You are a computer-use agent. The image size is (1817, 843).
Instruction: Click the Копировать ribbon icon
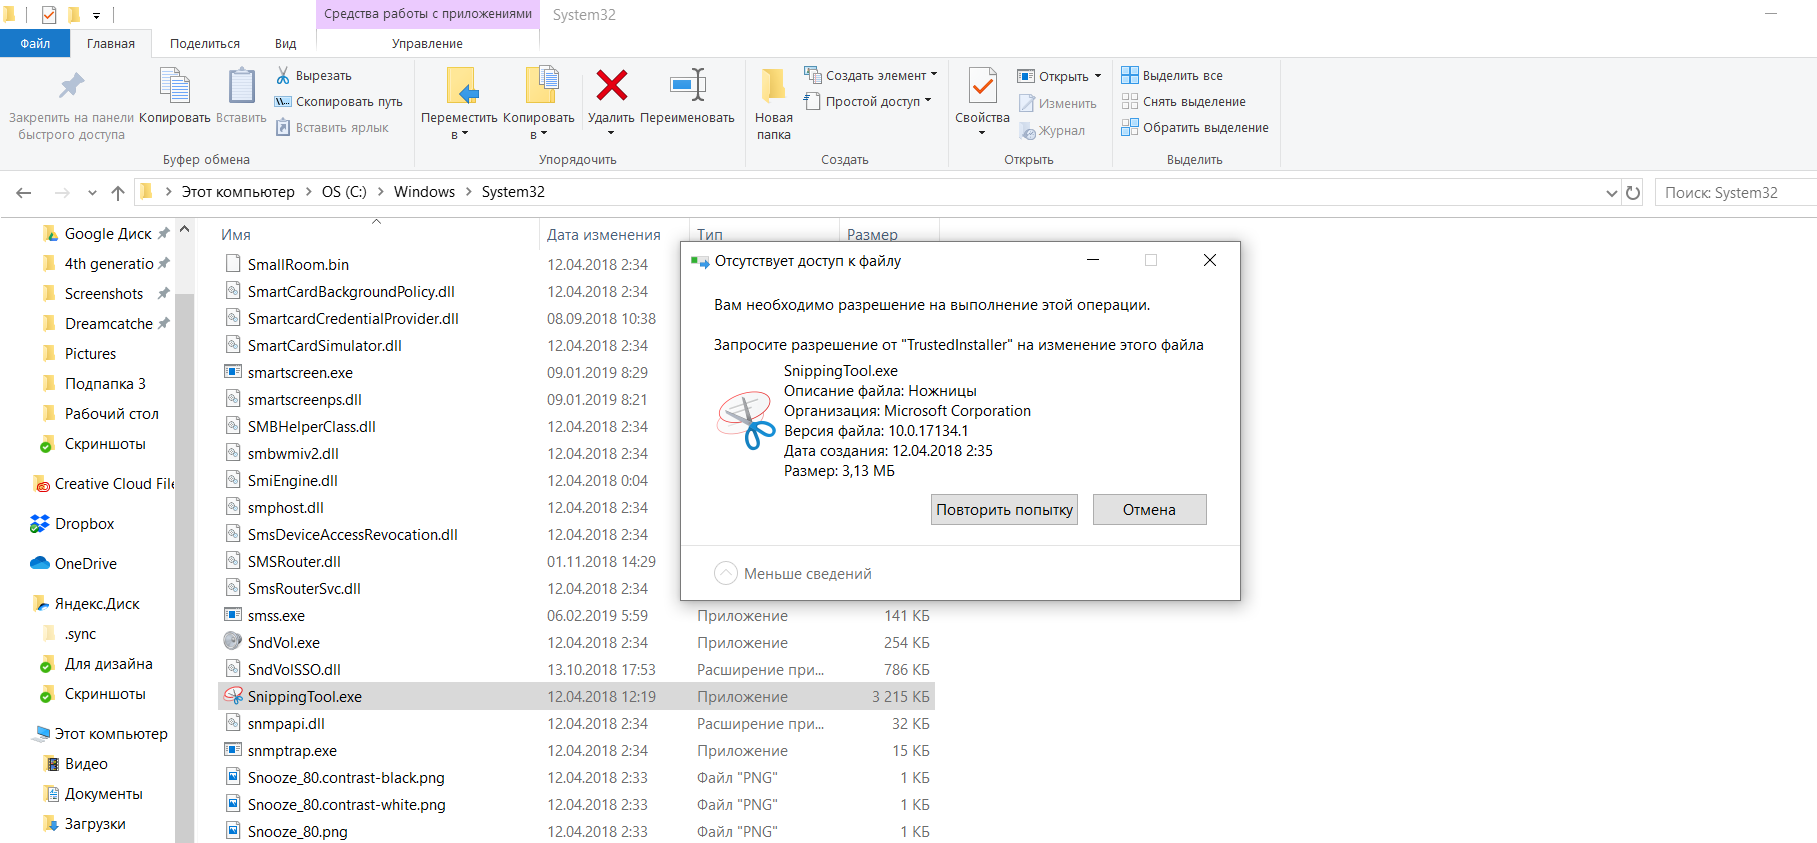point(174,86)
